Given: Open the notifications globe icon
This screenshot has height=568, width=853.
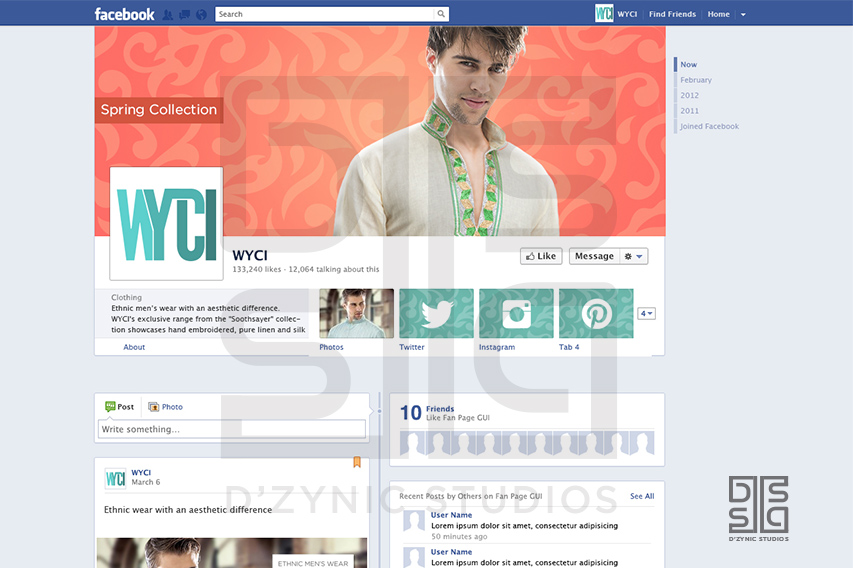Looking at the screenshot, I should (201, 15).
